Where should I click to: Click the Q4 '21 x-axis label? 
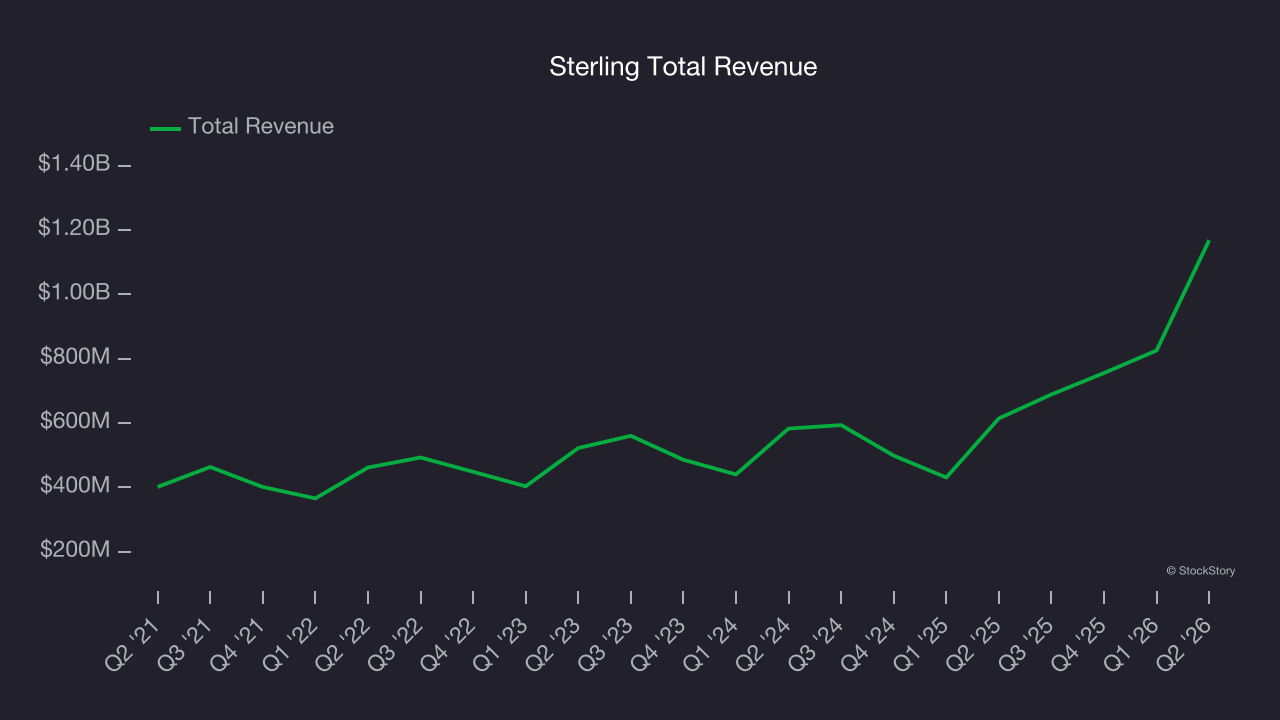click(239, 643)
